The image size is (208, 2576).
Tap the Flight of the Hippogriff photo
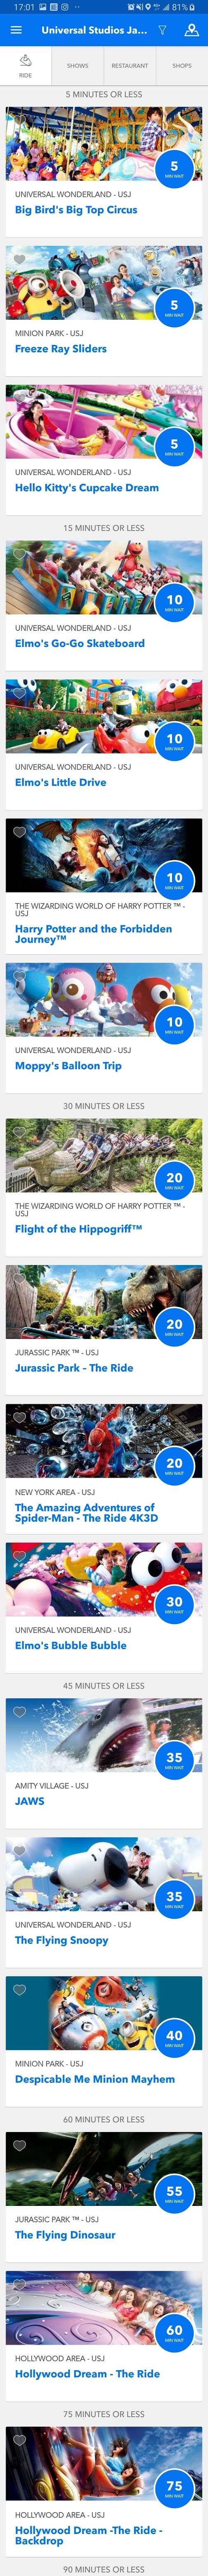(x=104, y=1155)
